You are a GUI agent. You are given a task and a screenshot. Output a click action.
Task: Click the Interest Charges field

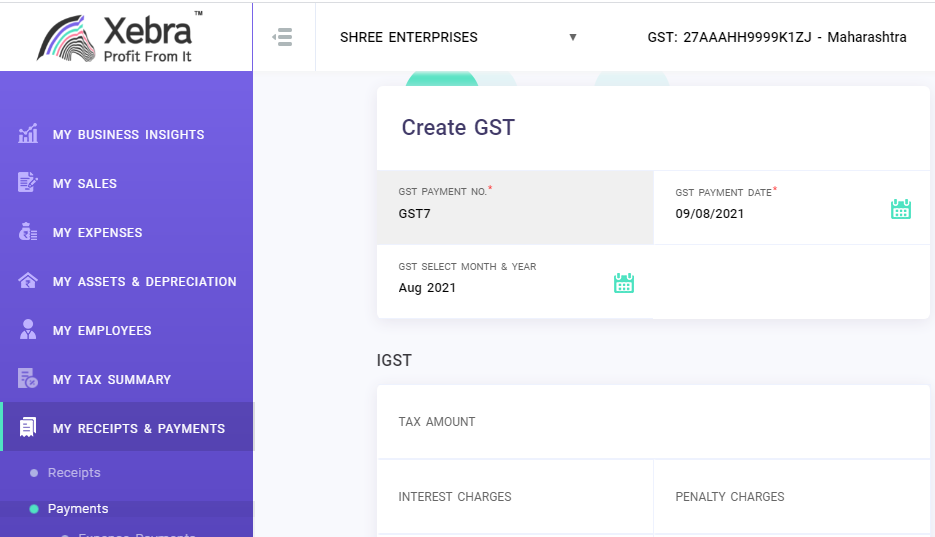tap(514, 497)
